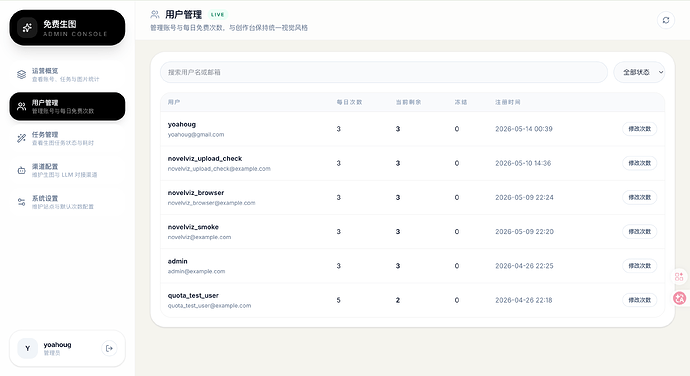690x376 pixels.
Task: Click the date 2026-04-26 22:18
Action: 524,300
